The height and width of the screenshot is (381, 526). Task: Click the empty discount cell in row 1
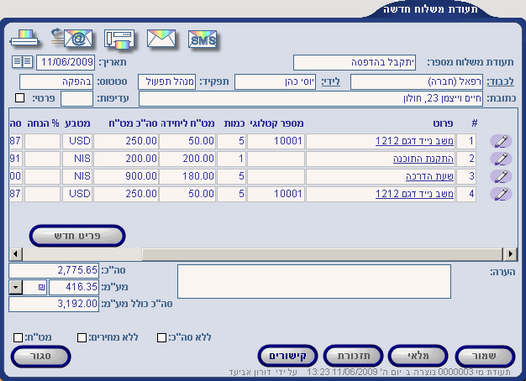(42, 141)
